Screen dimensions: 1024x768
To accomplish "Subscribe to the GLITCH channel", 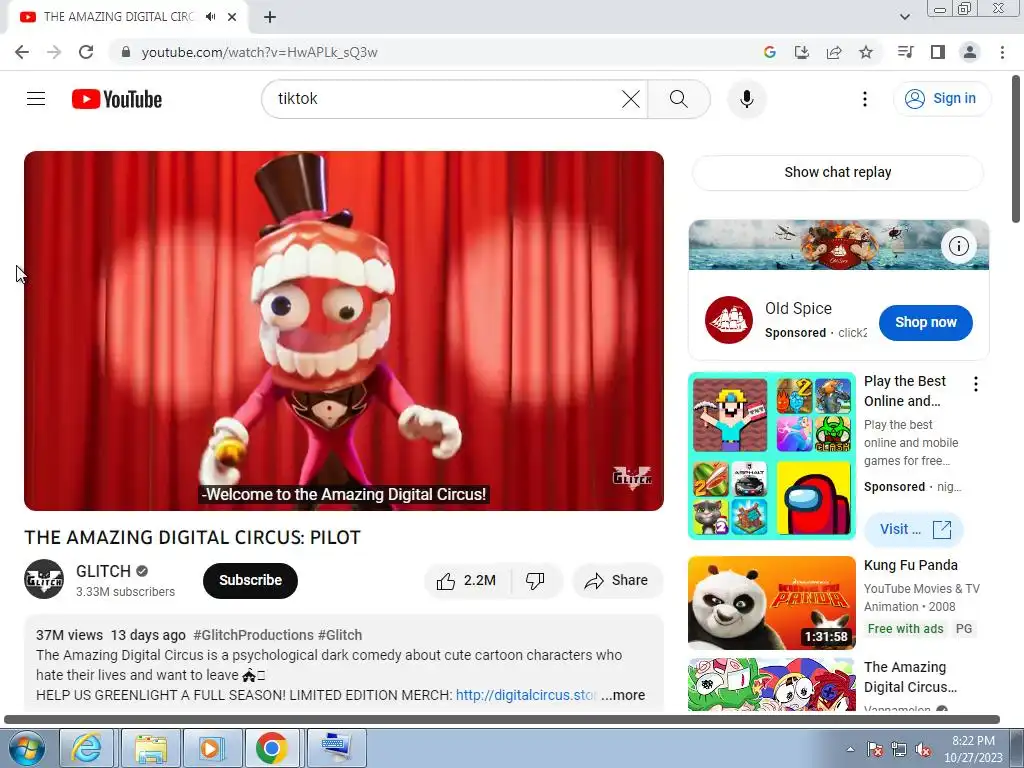I will pyautogui.click(x=250, y=581).
